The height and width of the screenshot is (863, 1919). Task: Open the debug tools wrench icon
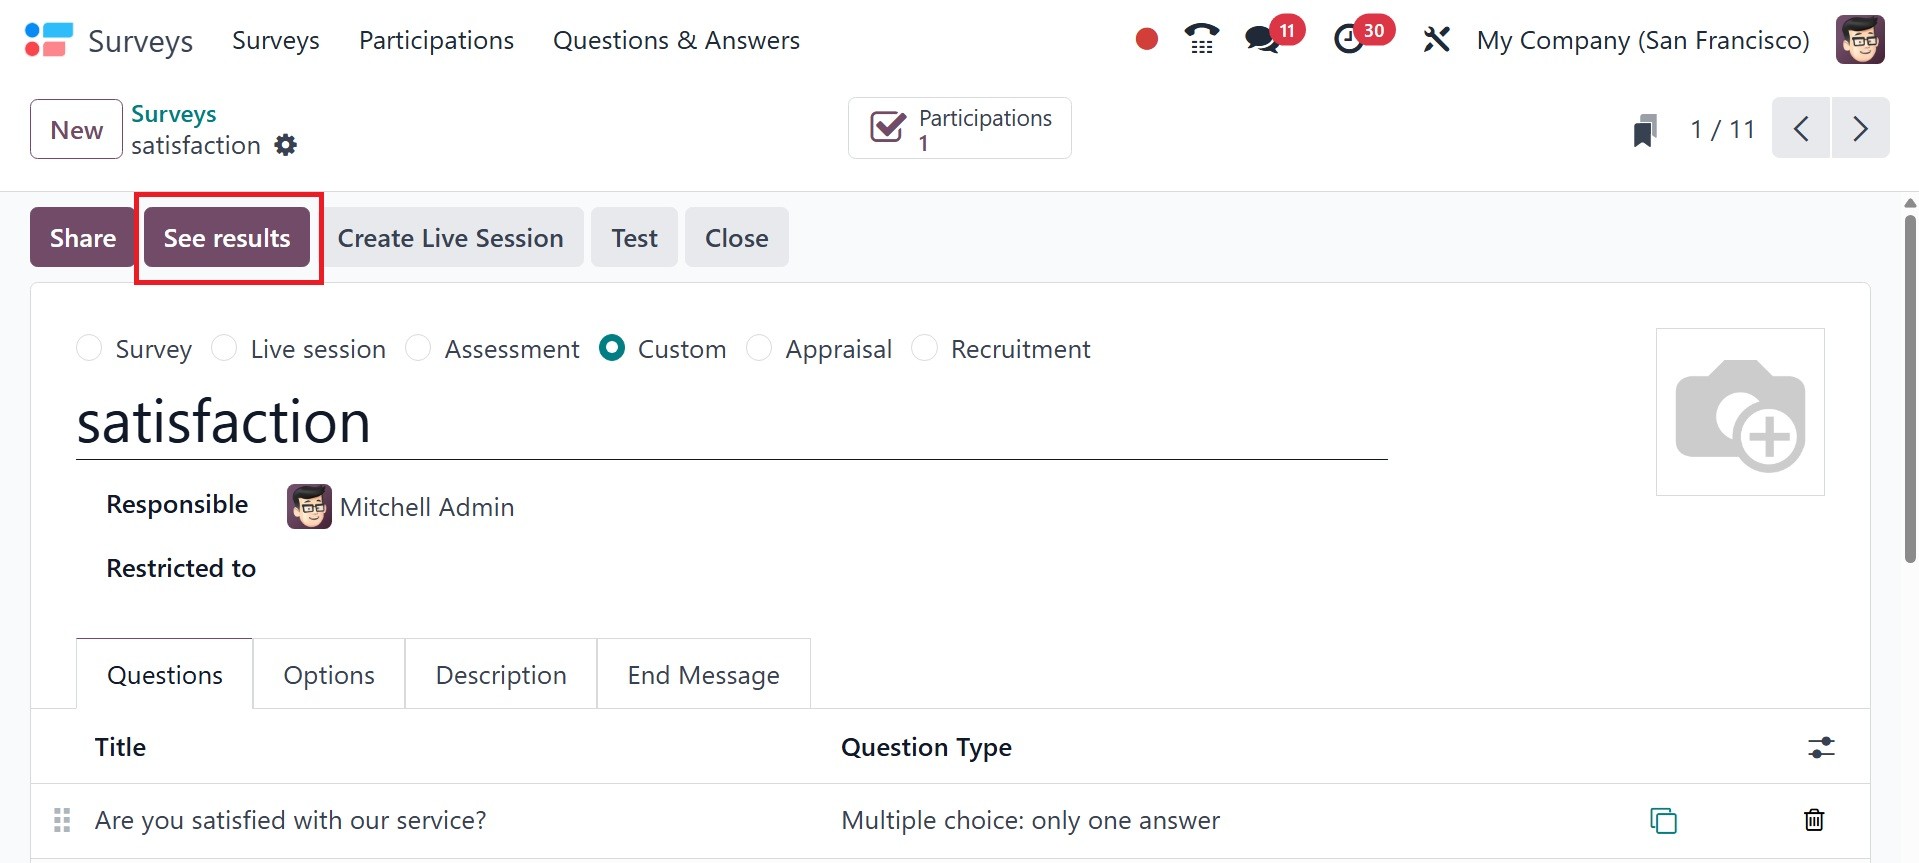click(1436, 40)
